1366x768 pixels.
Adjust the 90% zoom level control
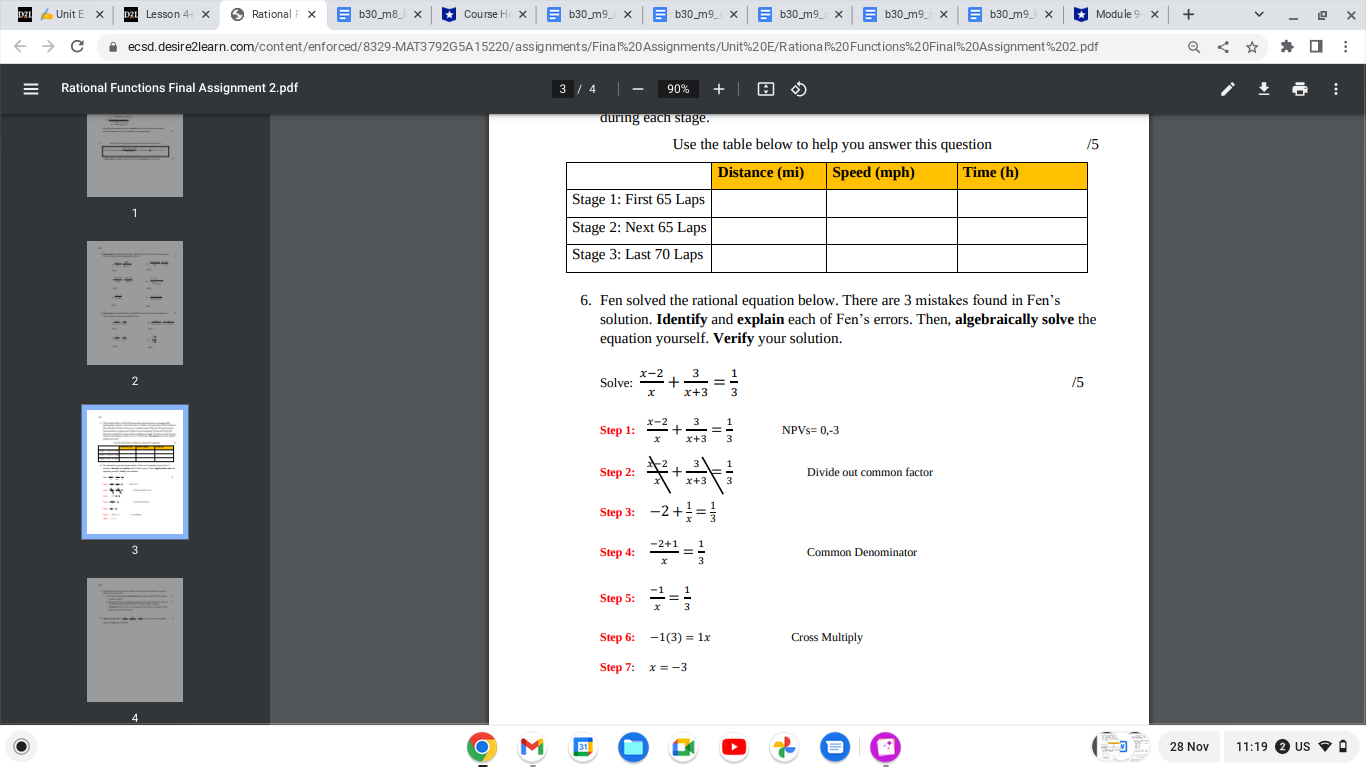[677, 89]
